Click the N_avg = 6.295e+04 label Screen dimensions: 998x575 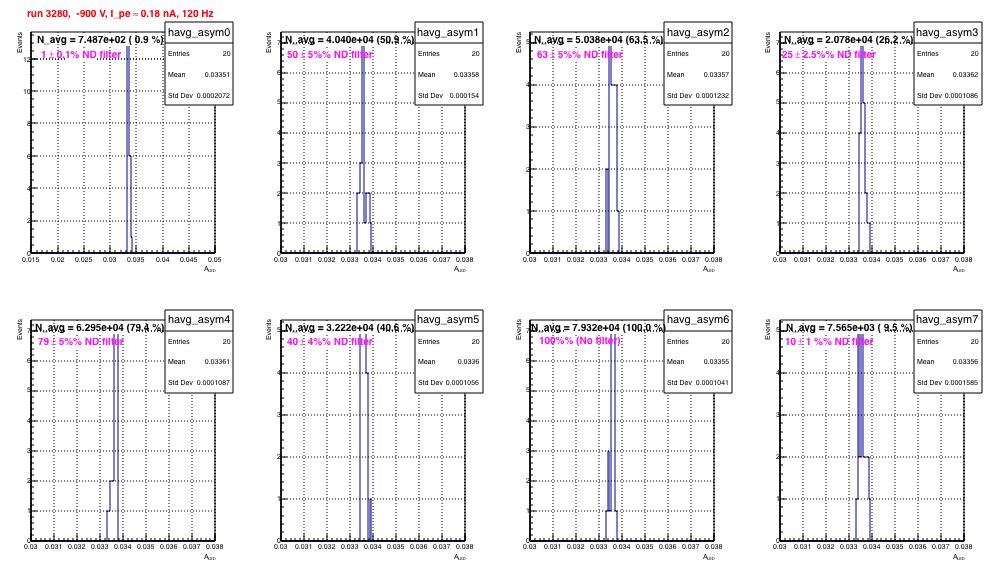click(x=99, y=327)
